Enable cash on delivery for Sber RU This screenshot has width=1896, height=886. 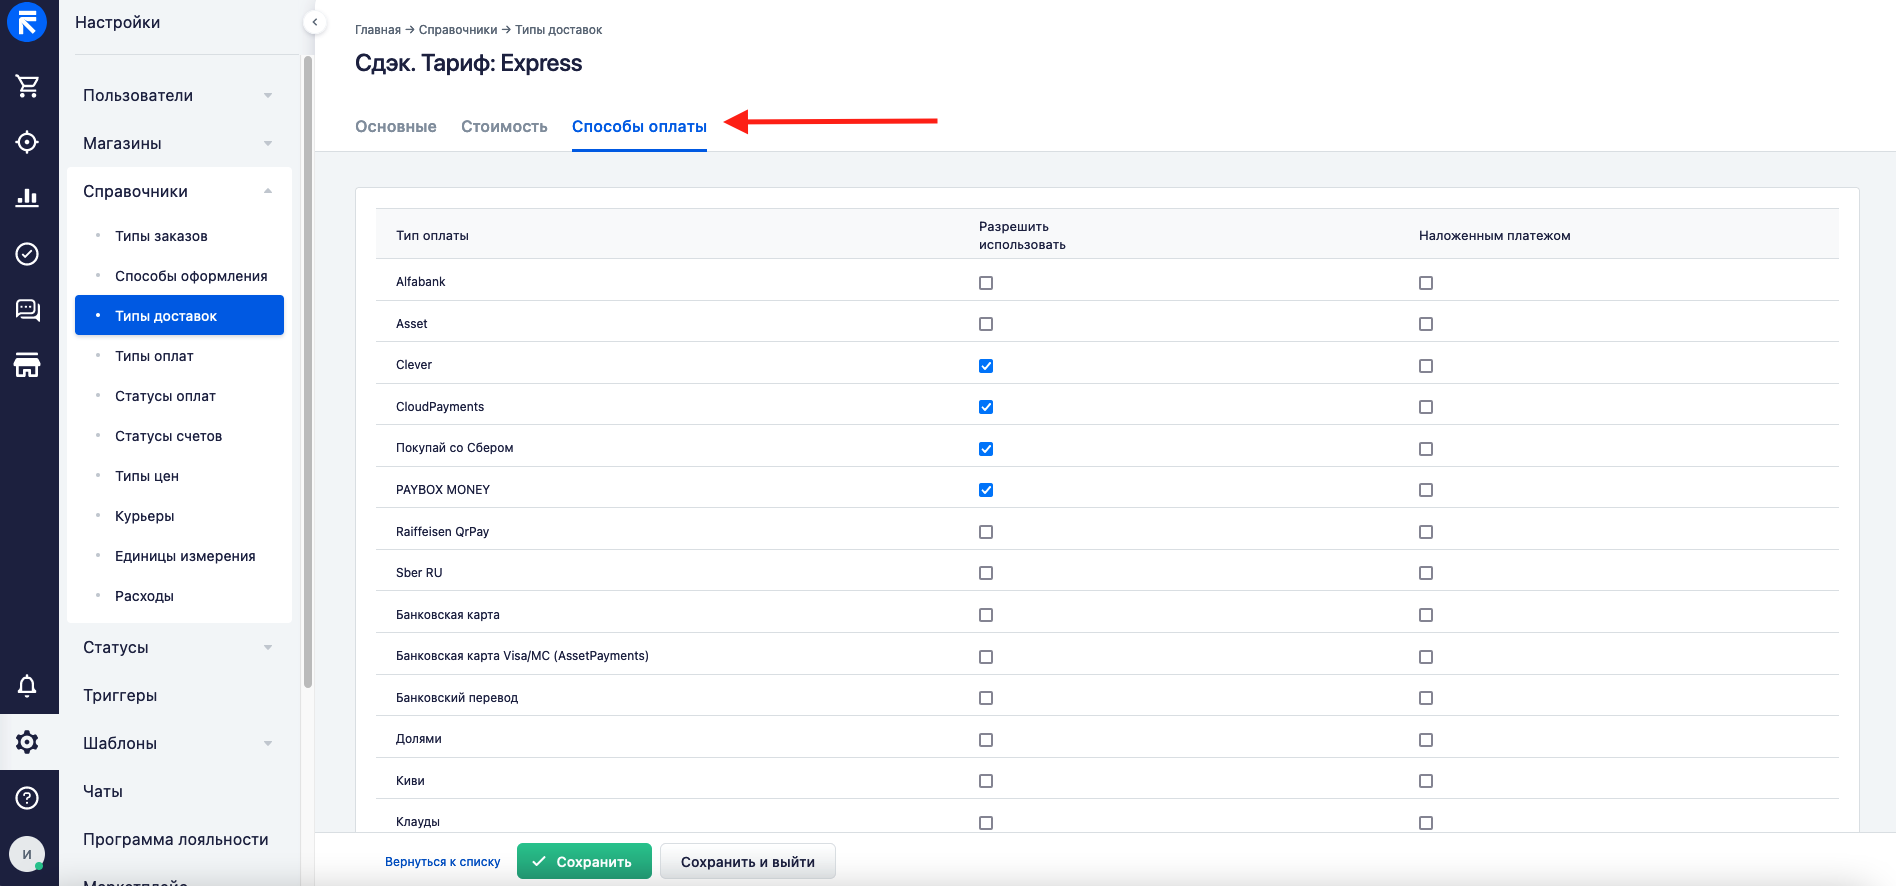tap(1426, 573)
